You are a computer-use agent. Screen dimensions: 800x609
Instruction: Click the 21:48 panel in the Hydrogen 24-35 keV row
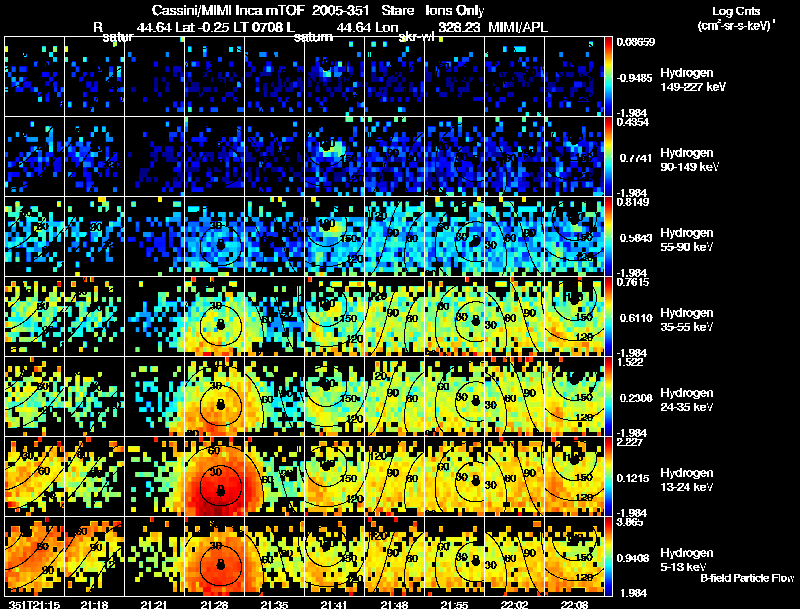(394, 396)
